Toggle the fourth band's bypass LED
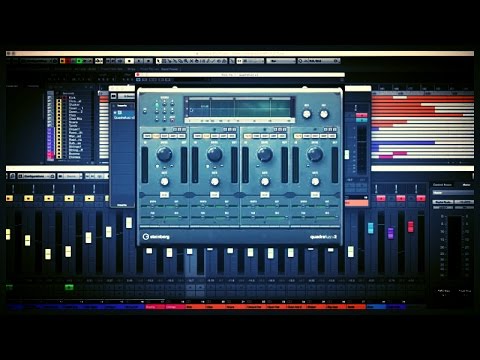 pos(315,129)
